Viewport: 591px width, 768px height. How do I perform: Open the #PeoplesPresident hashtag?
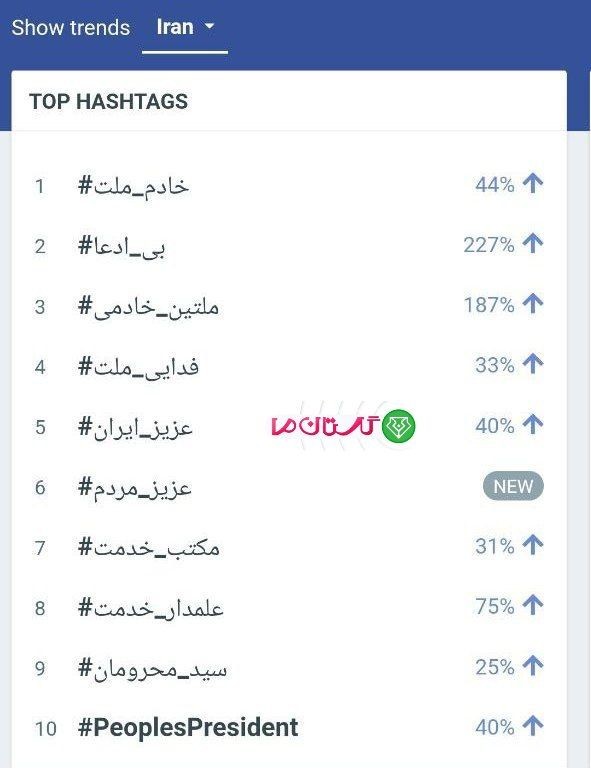188,727
